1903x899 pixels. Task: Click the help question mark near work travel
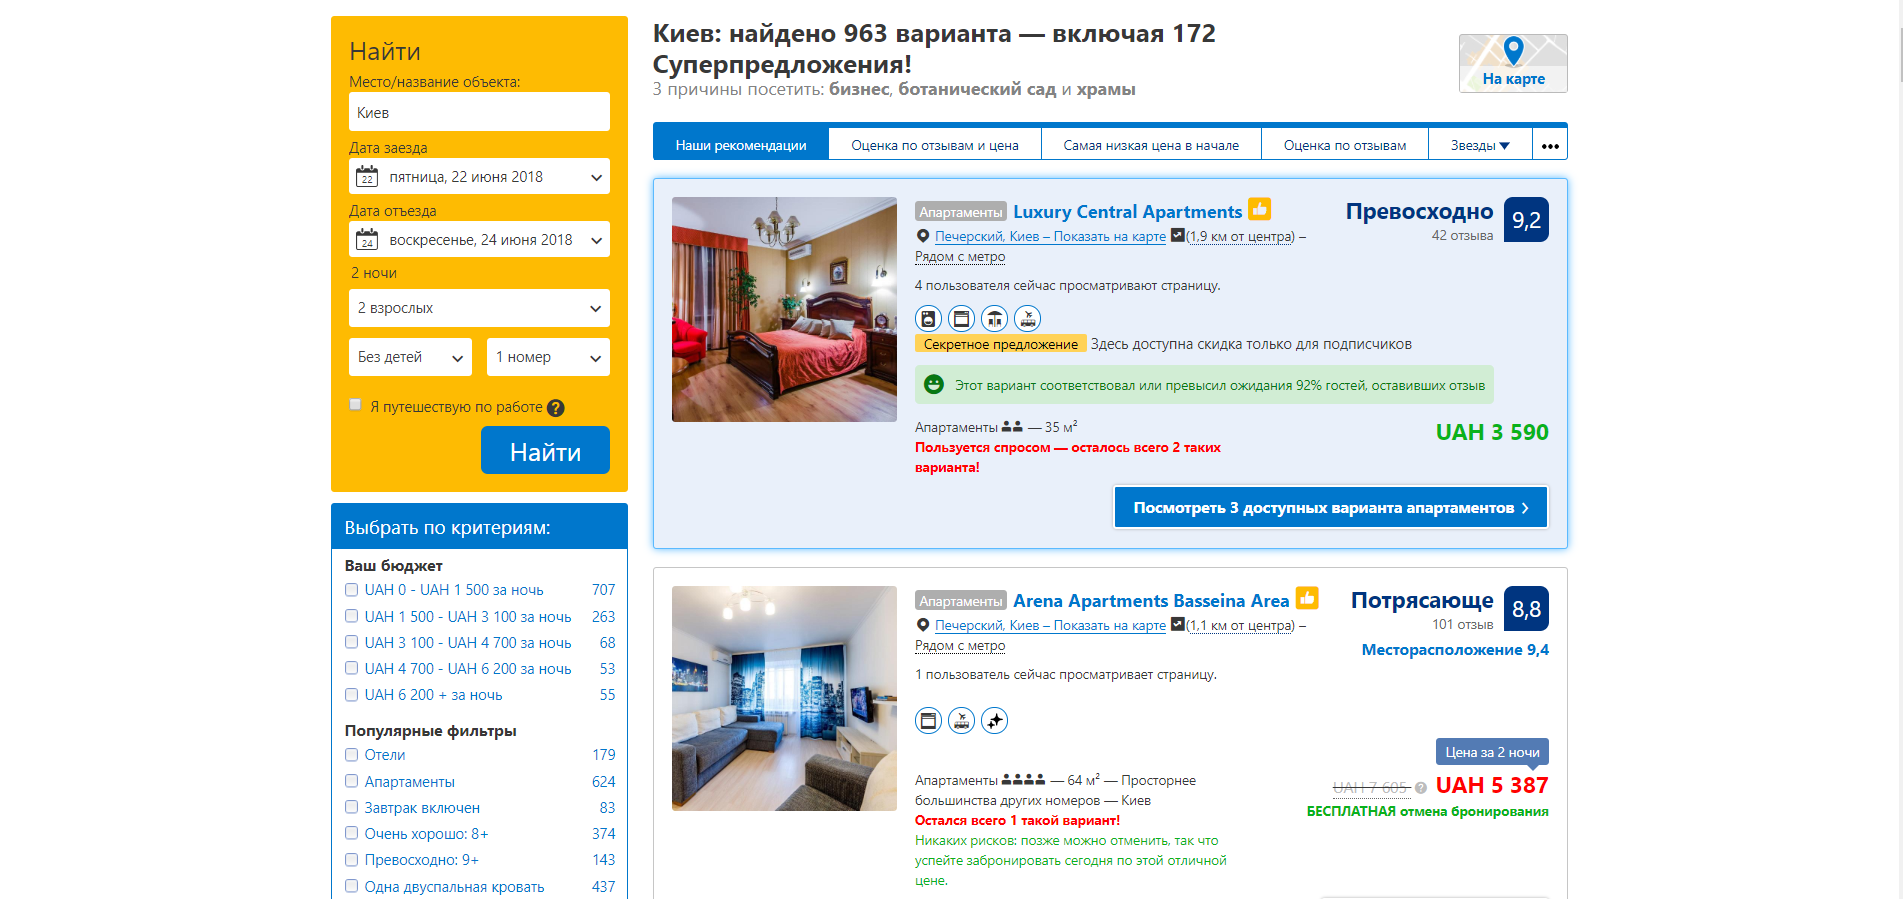(x=556, y=408)
